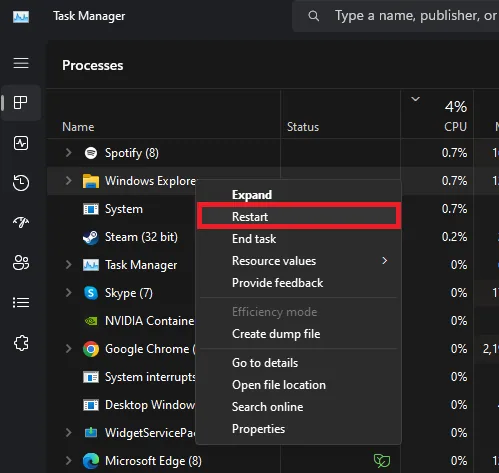Click the WidgetService process icon

click(91, 433)
